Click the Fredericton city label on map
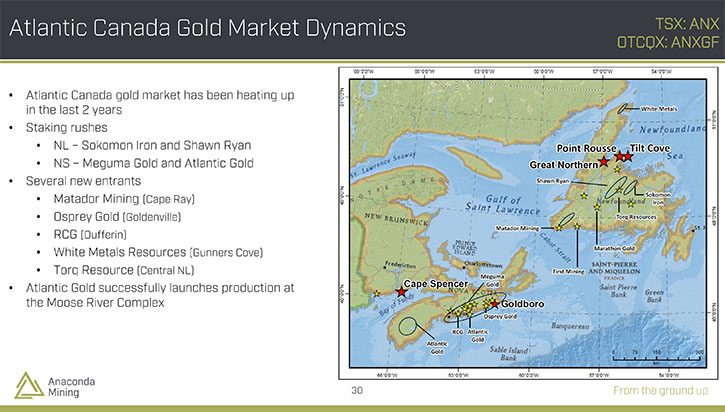The height and width of the screenshot is (412, 725). tap(400, 265)
